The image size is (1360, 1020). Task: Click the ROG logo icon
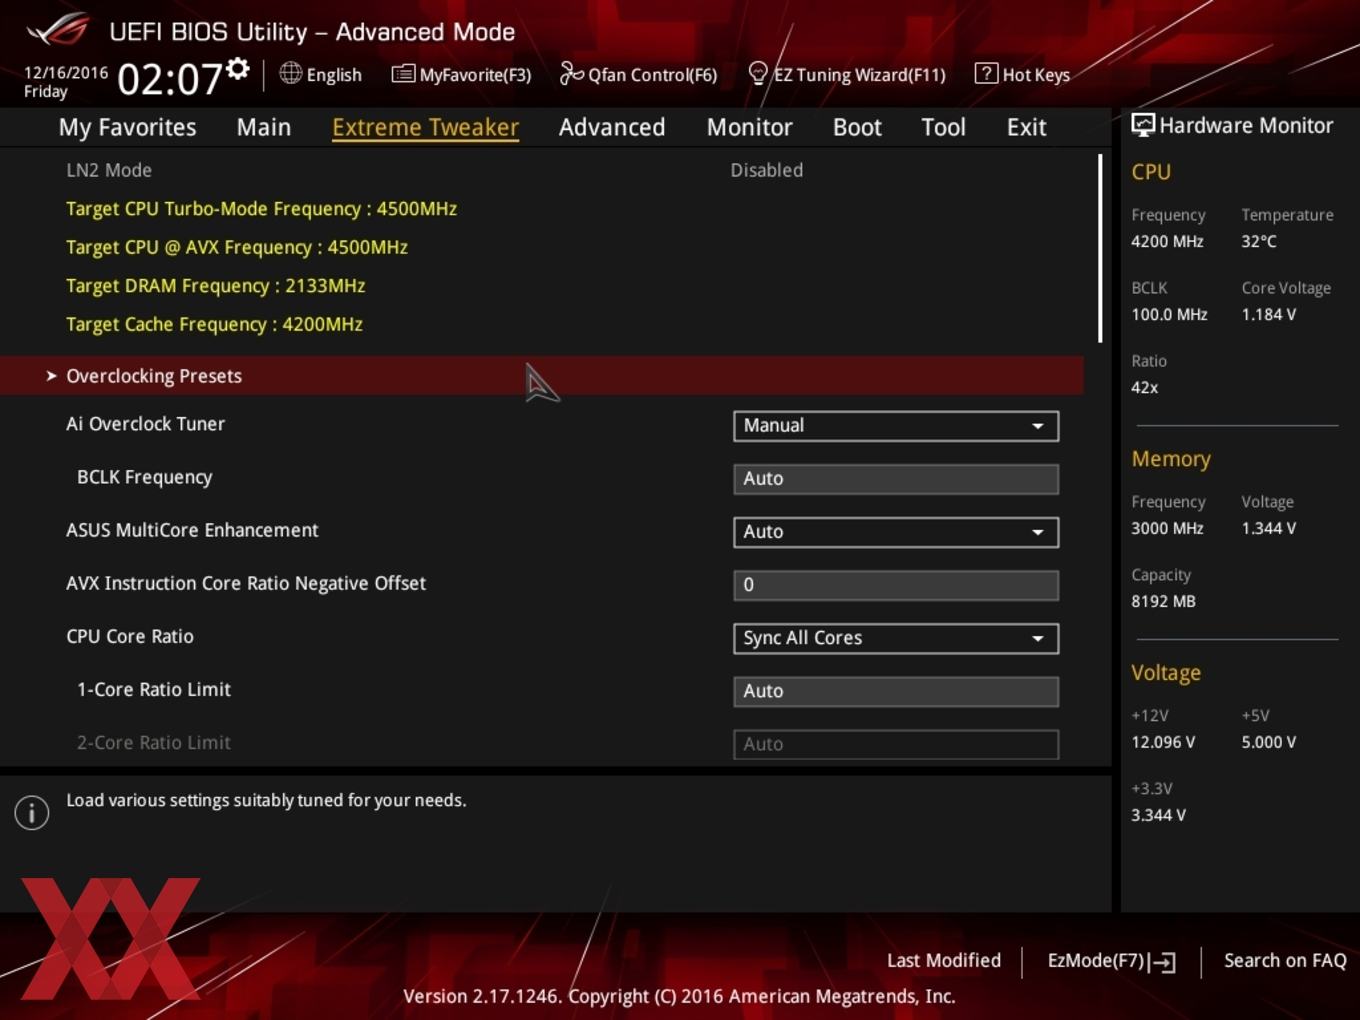[x=58, y=29]
